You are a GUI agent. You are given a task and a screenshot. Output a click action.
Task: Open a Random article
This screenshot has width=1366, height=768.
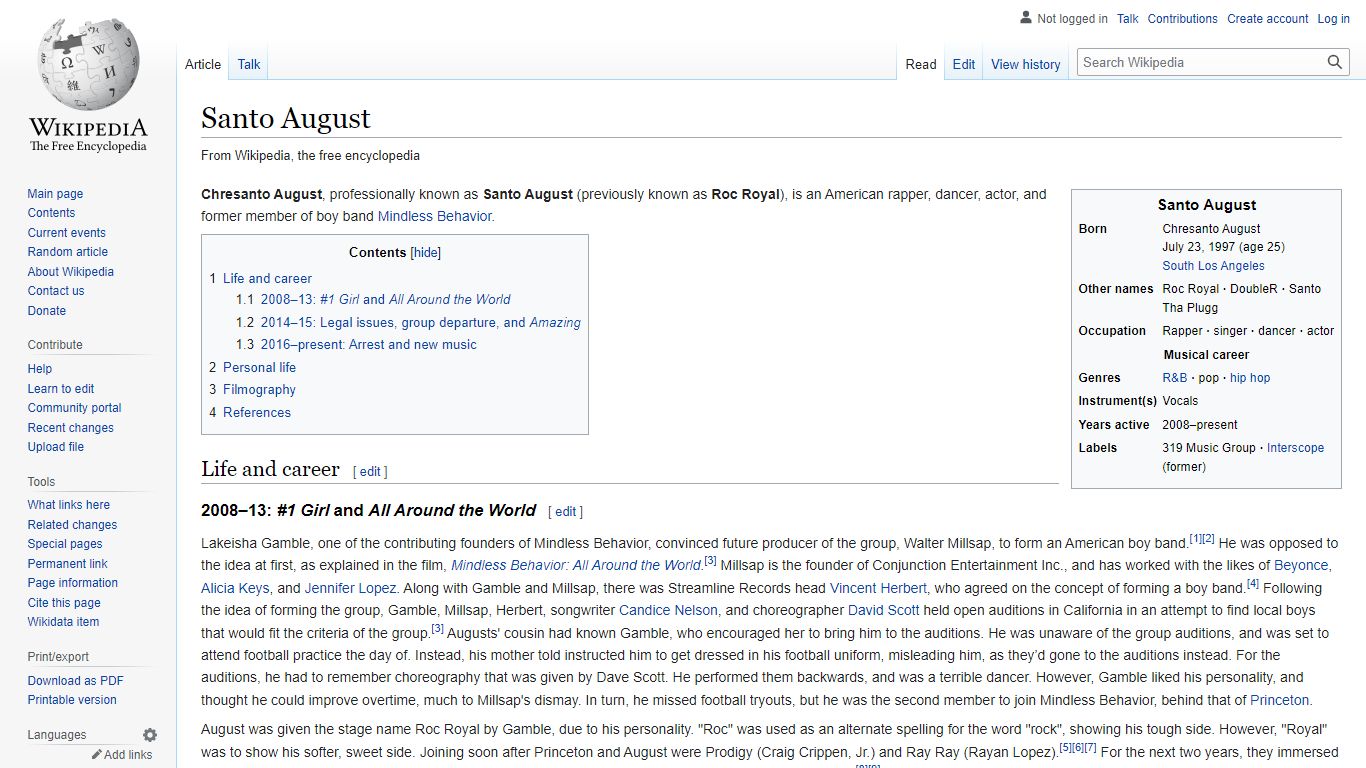pos(67,252)
